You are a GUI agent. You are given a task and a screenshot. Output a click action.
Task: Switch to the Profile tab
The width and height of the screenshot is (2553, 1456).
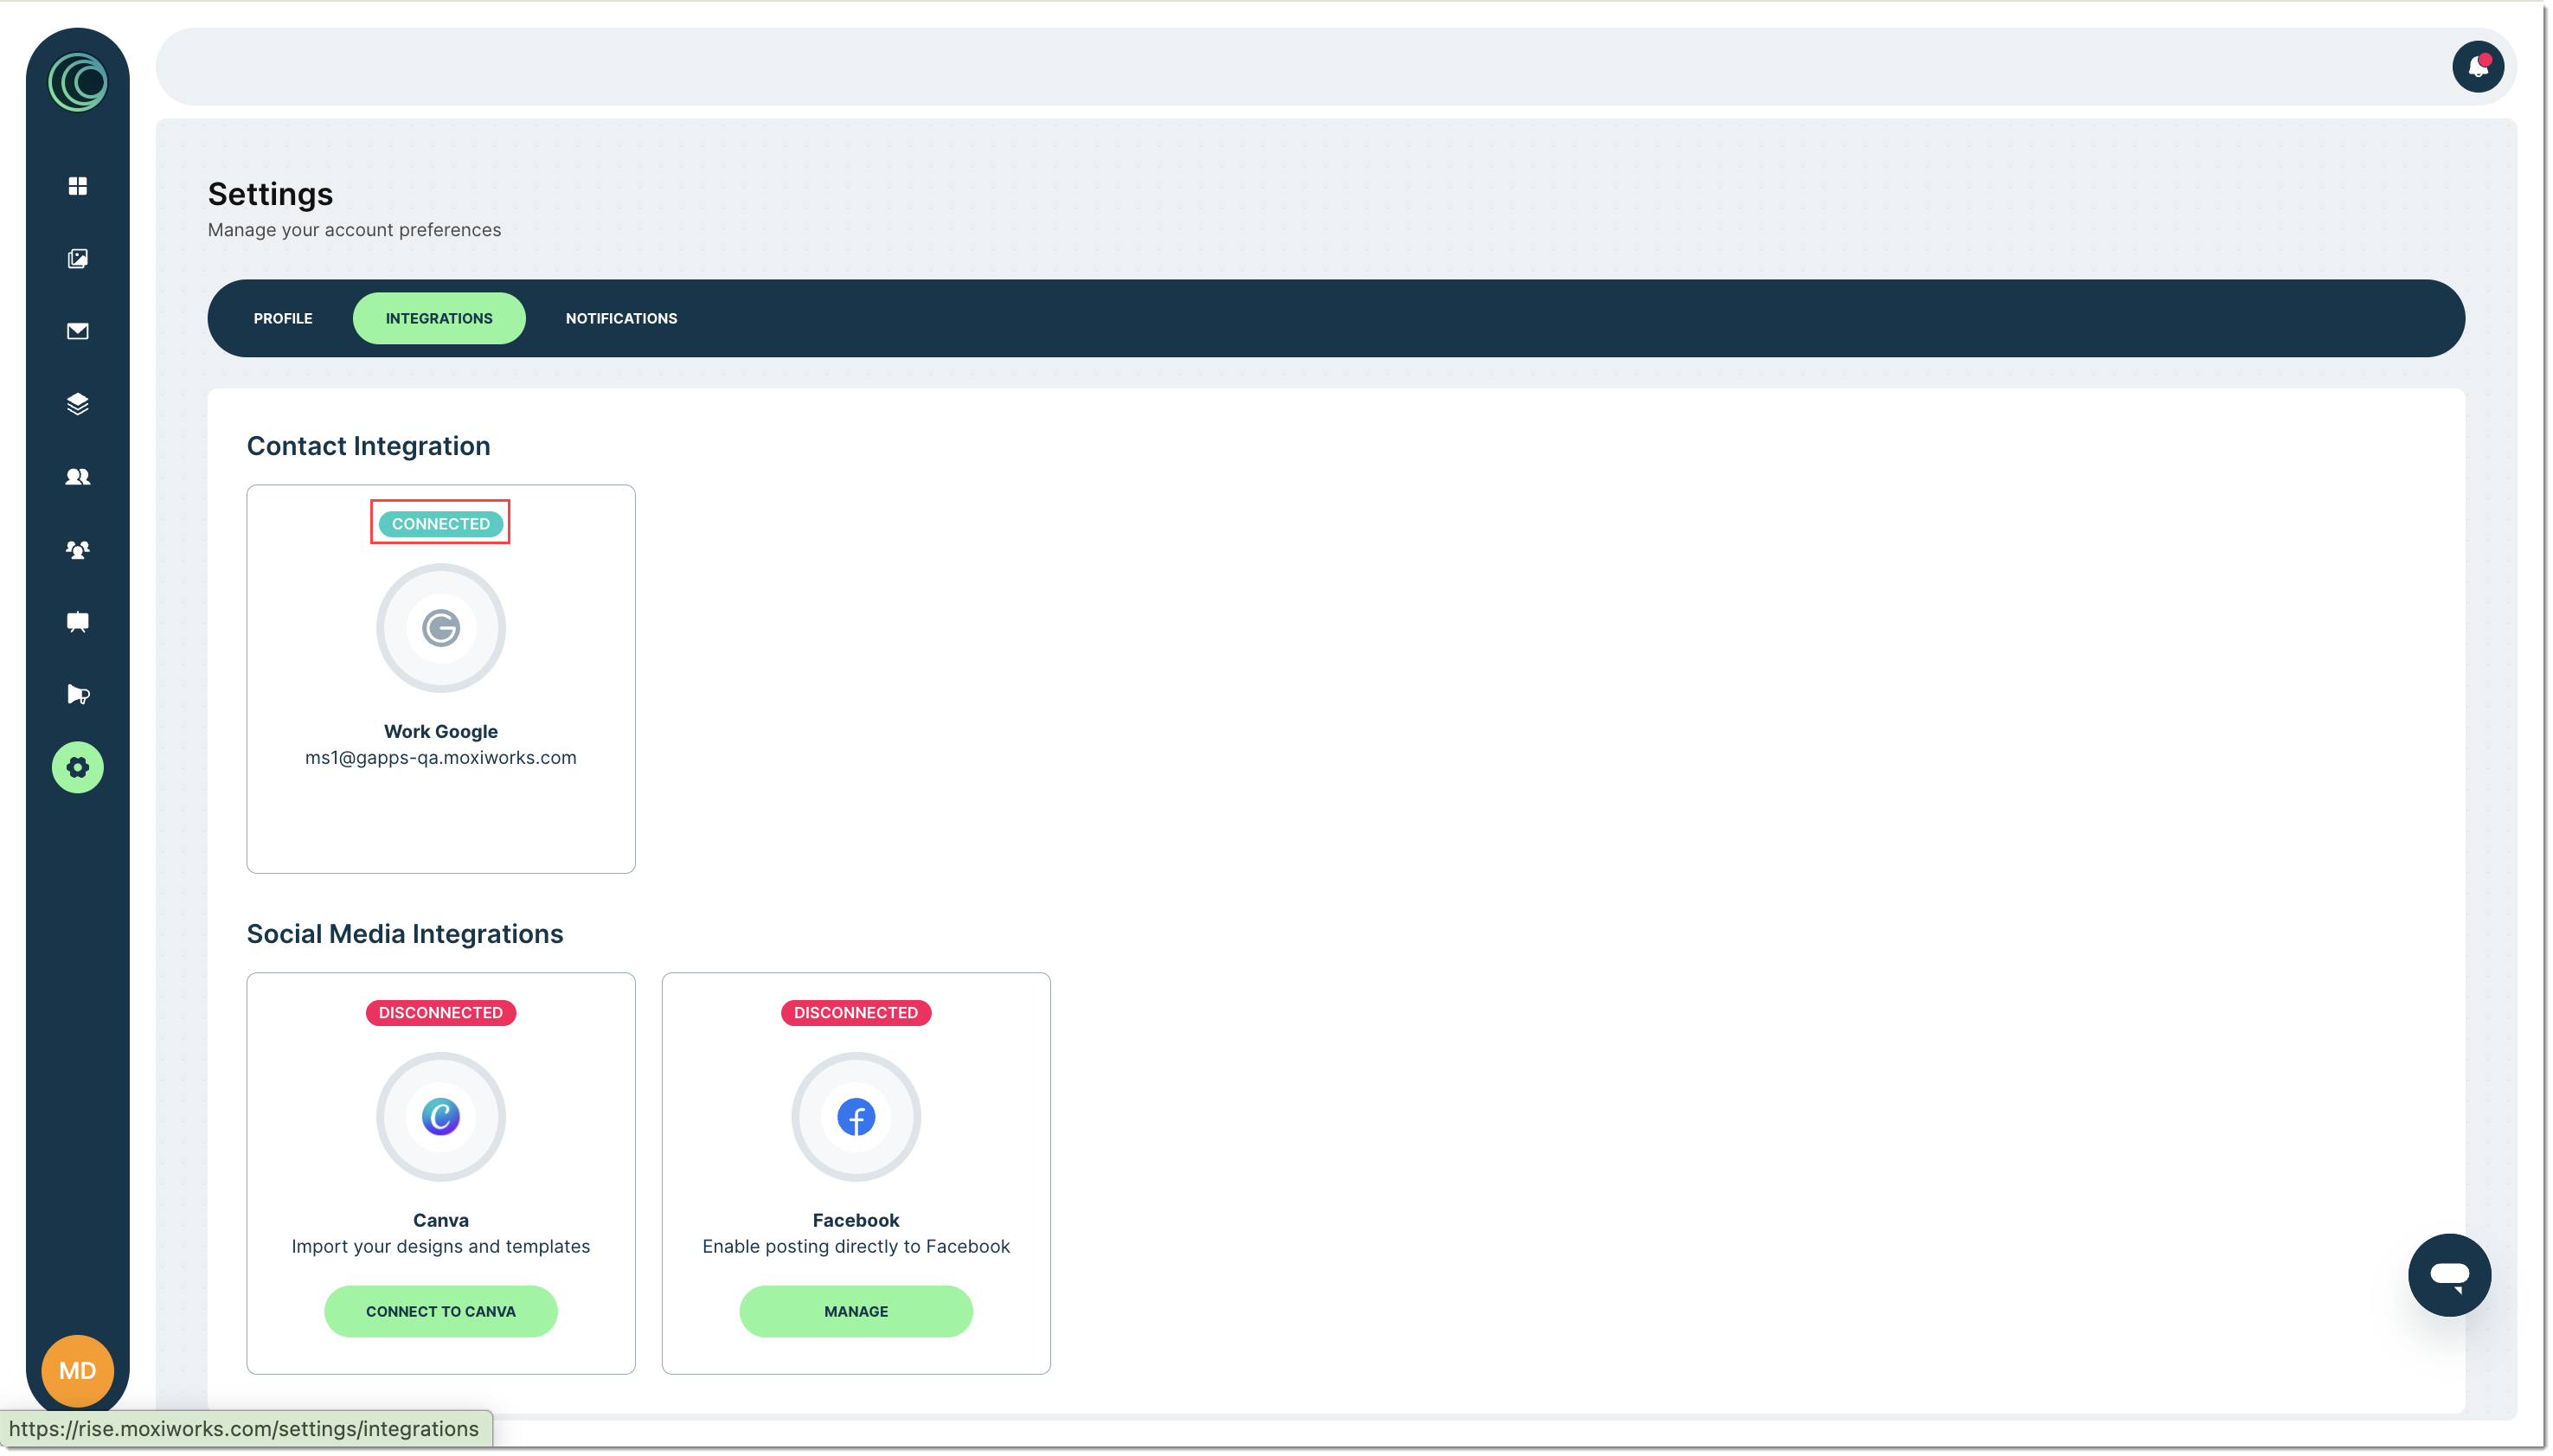pyautogui.click(x=283, y=318)
